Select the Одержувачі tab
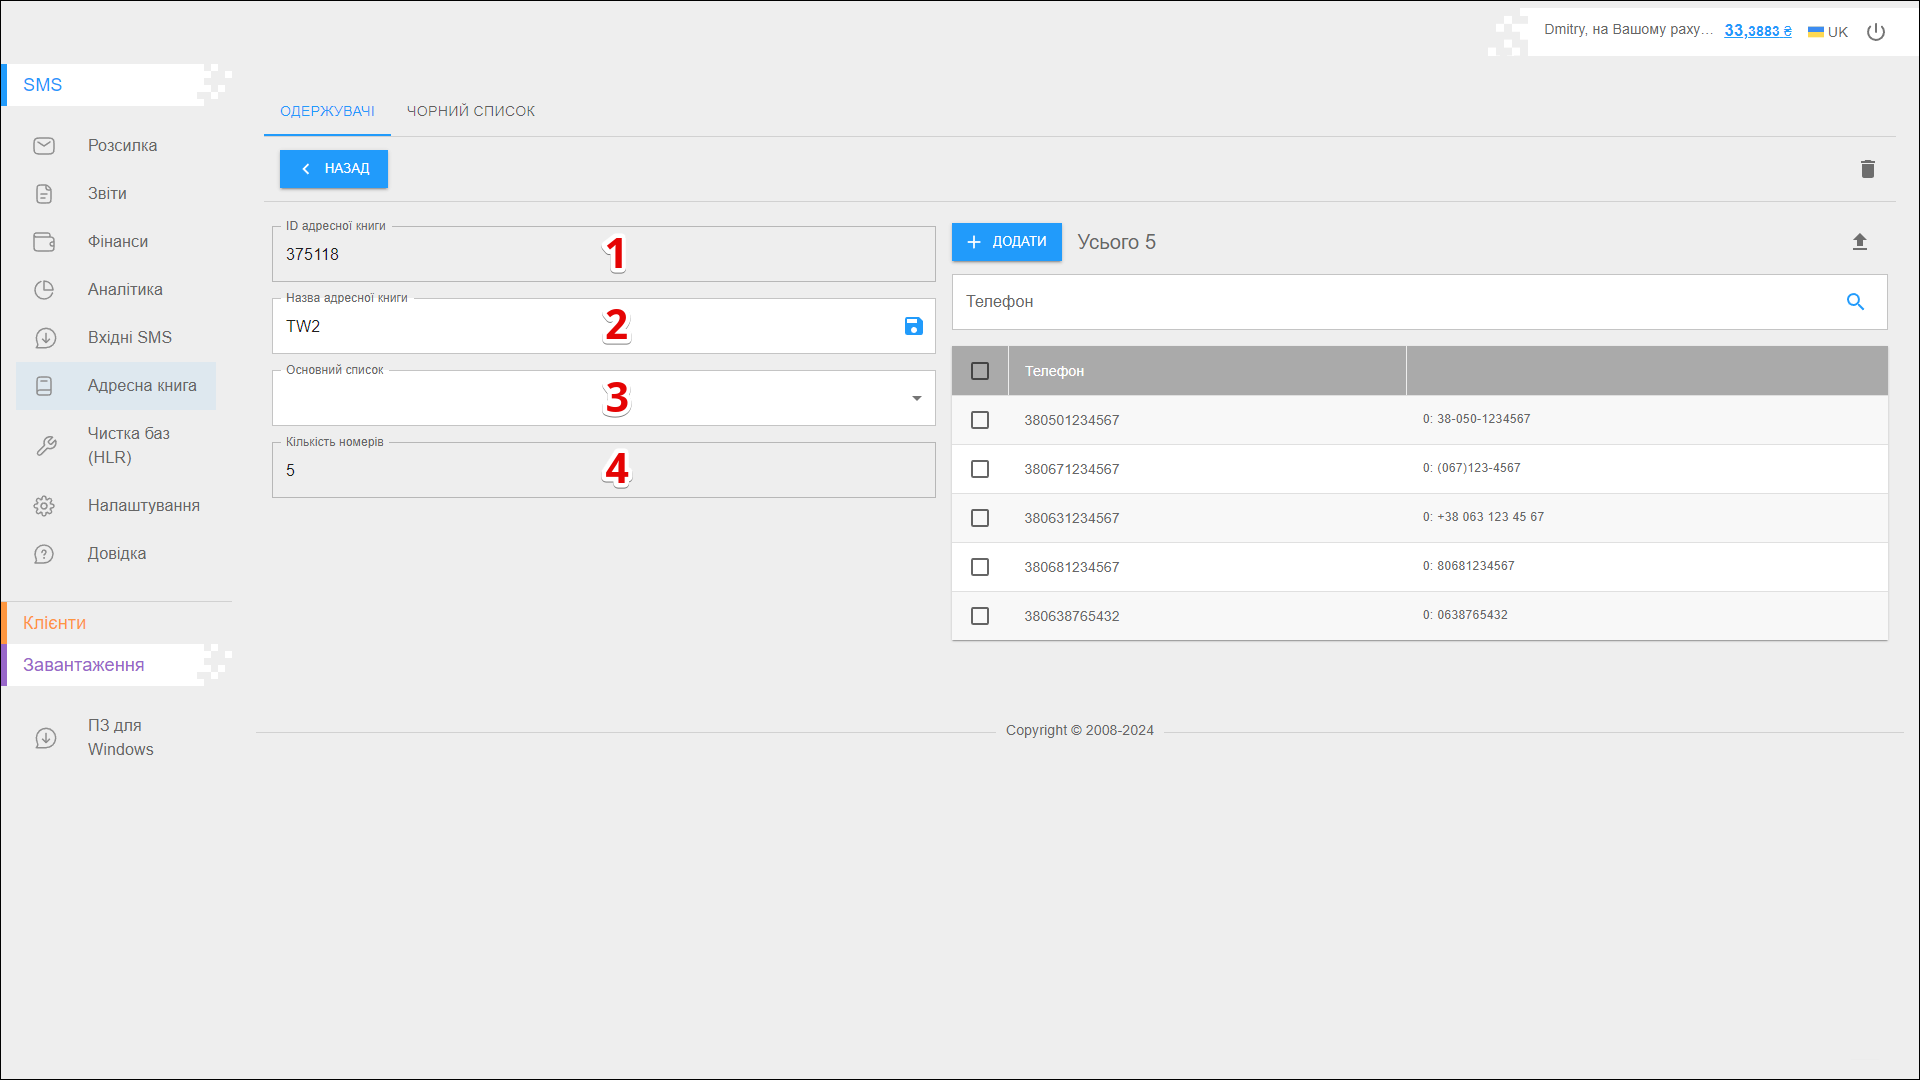This screenshot has height=1080, width=1920. point(327,111)
